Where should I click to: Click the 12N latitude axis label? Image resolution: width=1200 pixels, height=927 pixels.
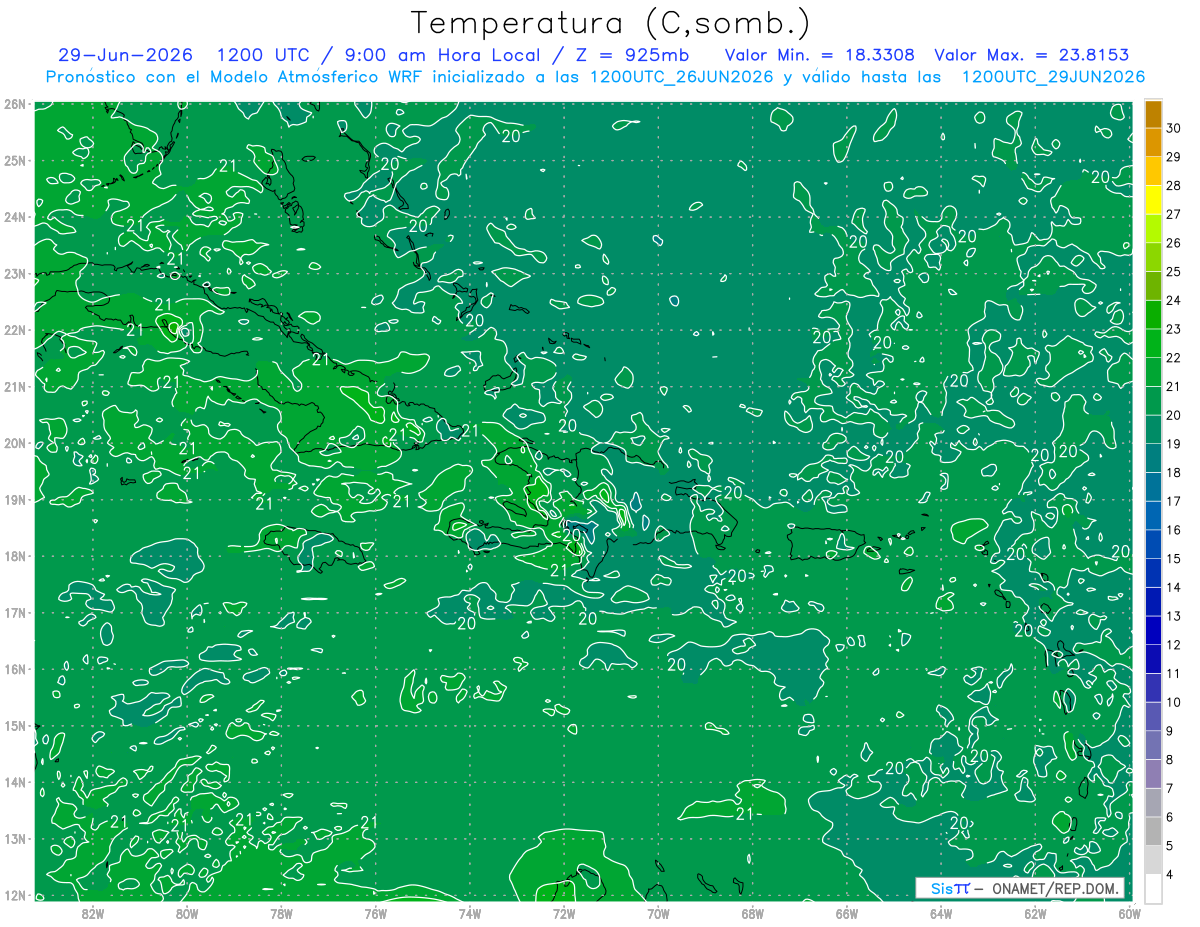(x=15, y=895)
